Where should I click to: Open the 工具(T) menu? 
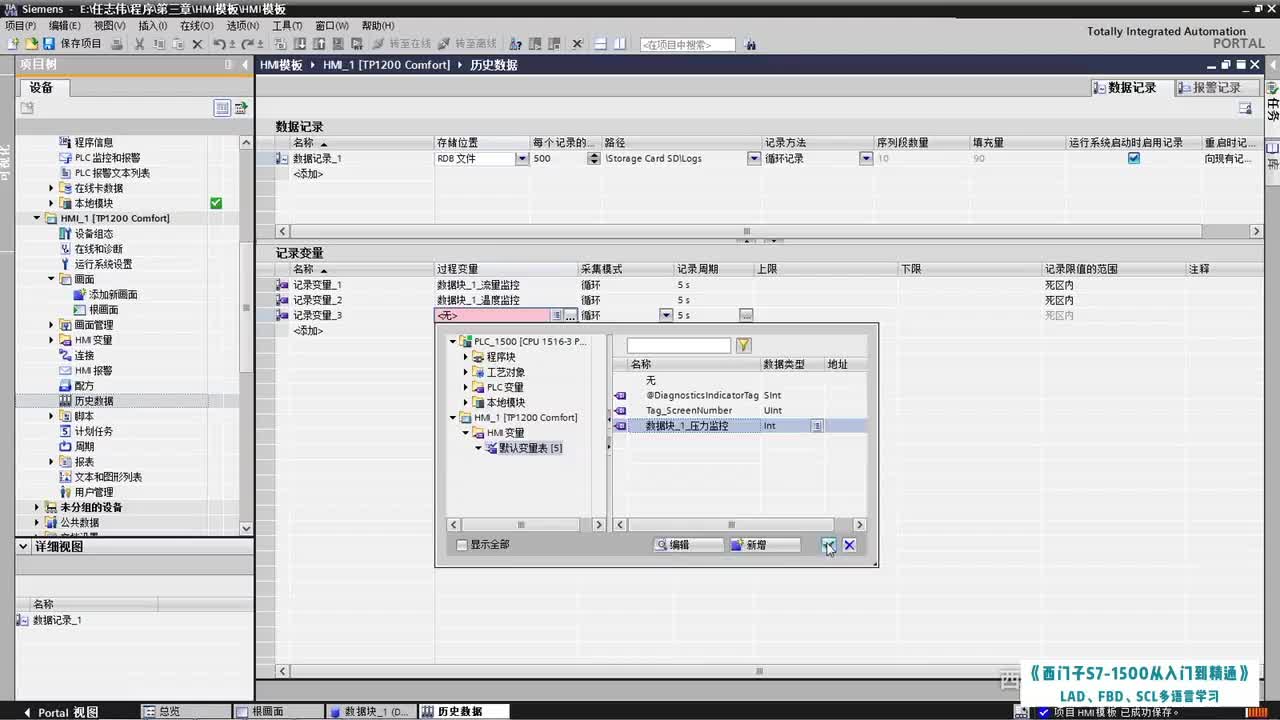[287, 26]
